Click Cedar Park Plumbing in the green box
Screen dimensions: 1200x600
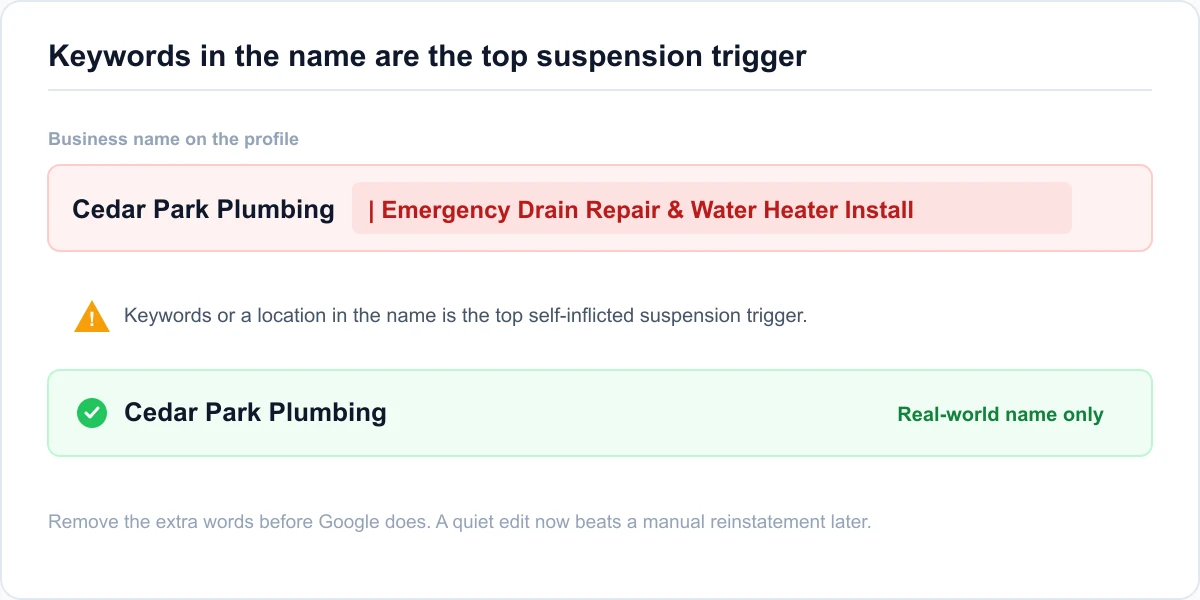point(255,412)
